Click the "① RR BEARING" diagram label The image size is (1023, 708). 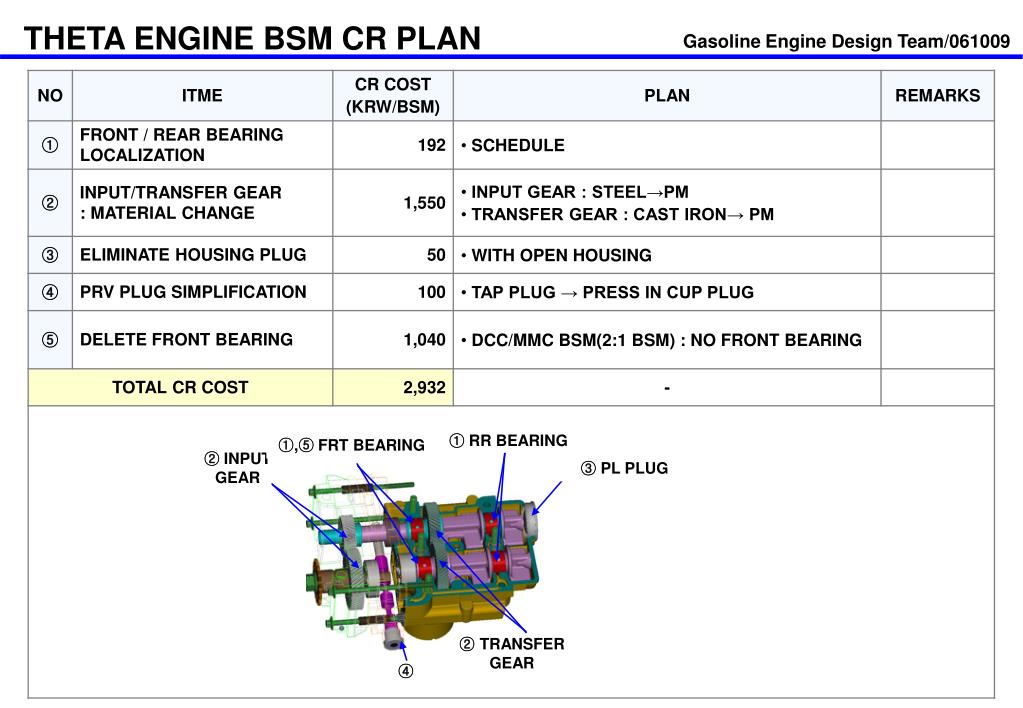pos(508,440)
